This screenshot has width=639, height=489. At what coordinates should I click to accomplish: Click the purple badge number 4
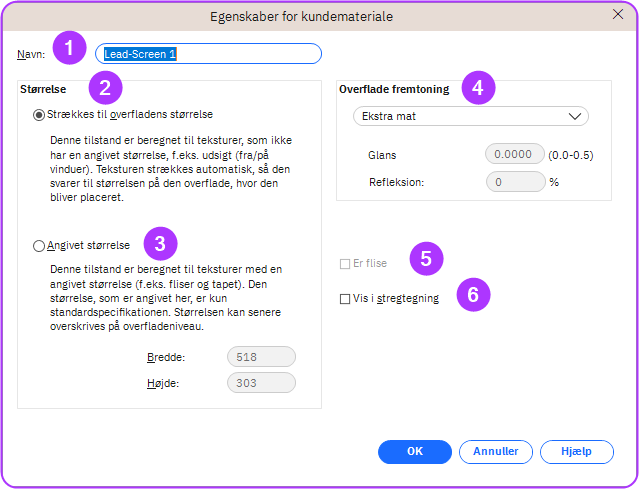click(x=478, y=88)
